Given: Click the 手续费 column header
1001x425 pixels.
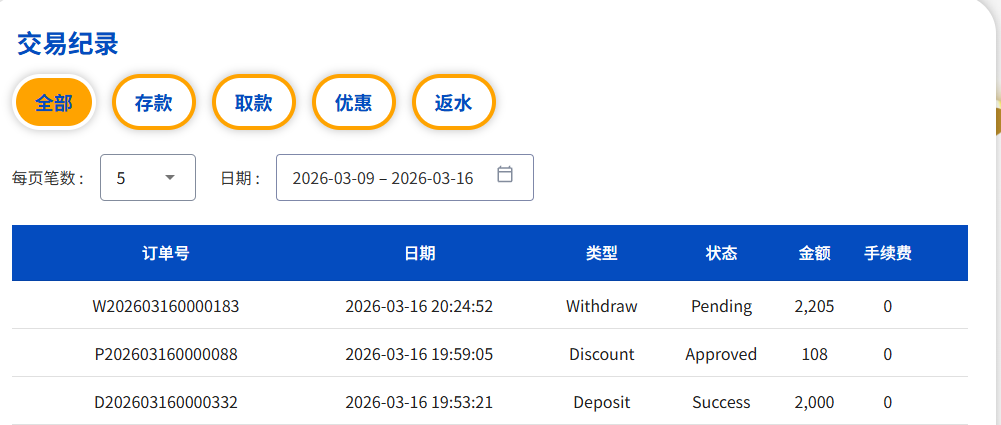Looking at the screenshot, I should click(x=888, y=253).
